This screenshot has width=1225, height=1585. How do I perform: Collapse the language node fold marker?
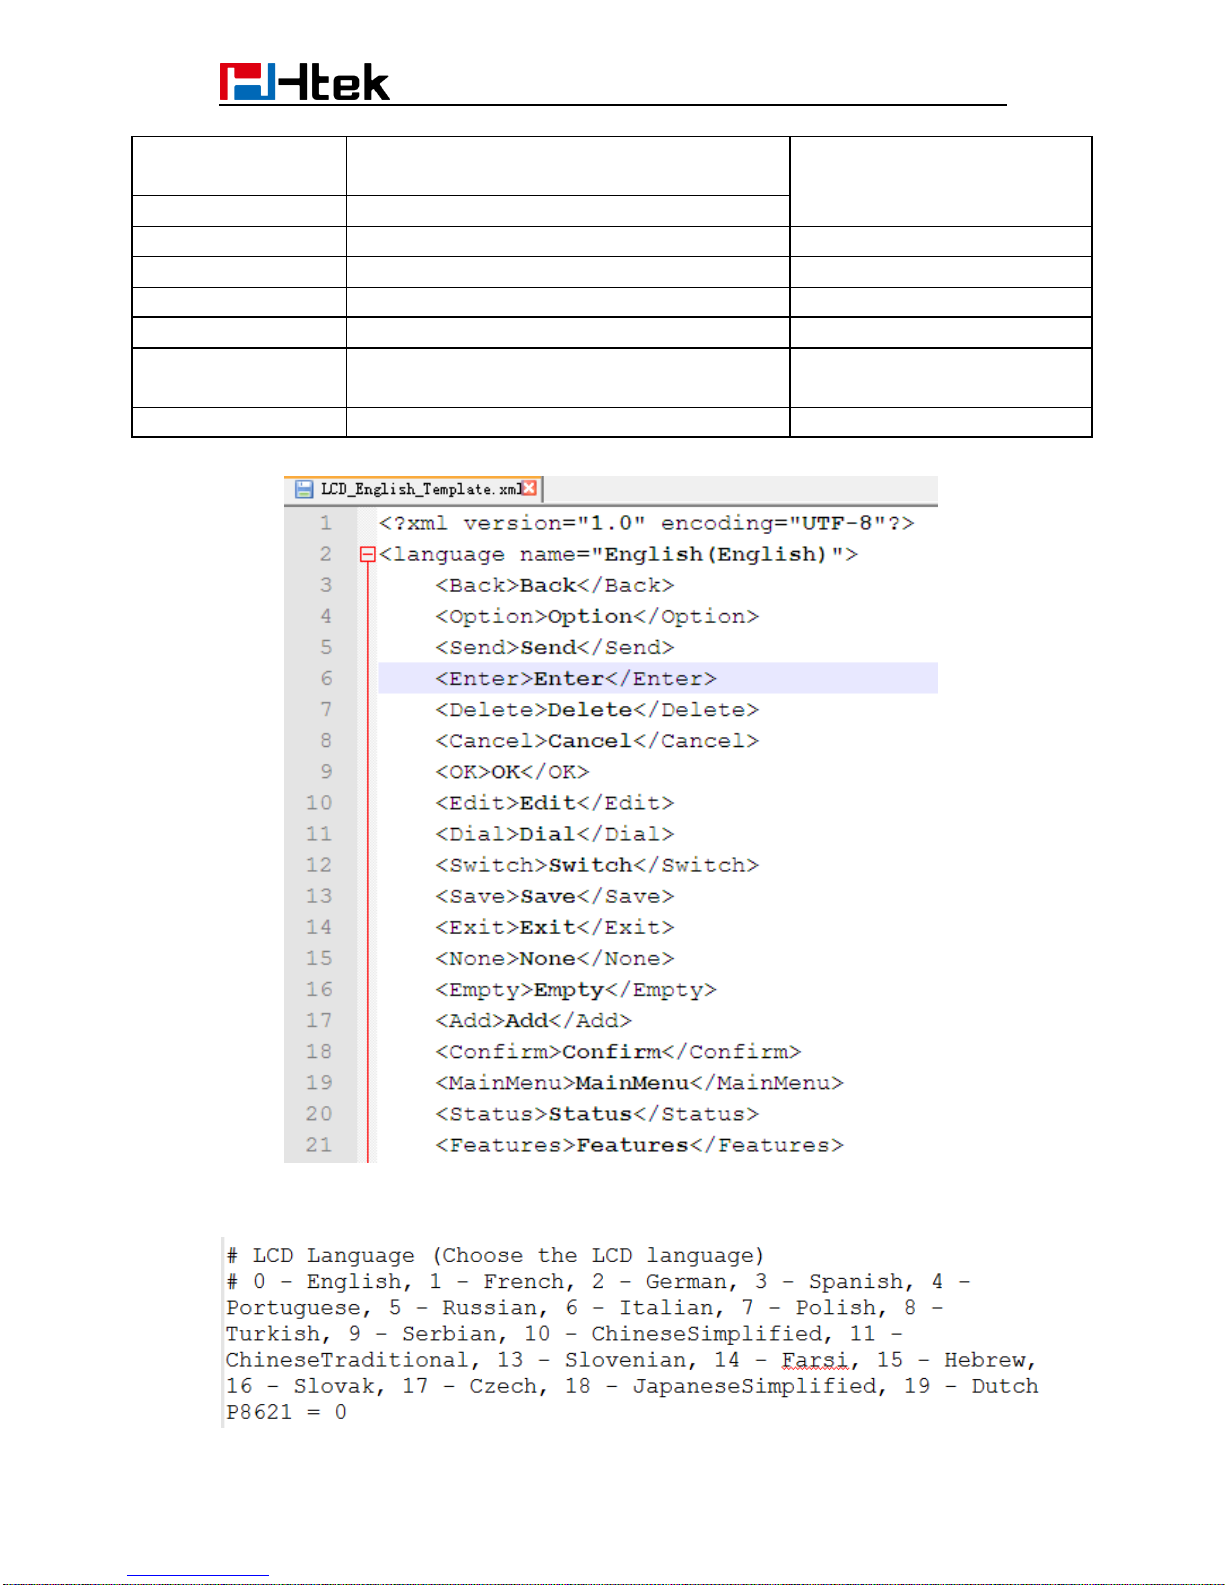point(367,554)
